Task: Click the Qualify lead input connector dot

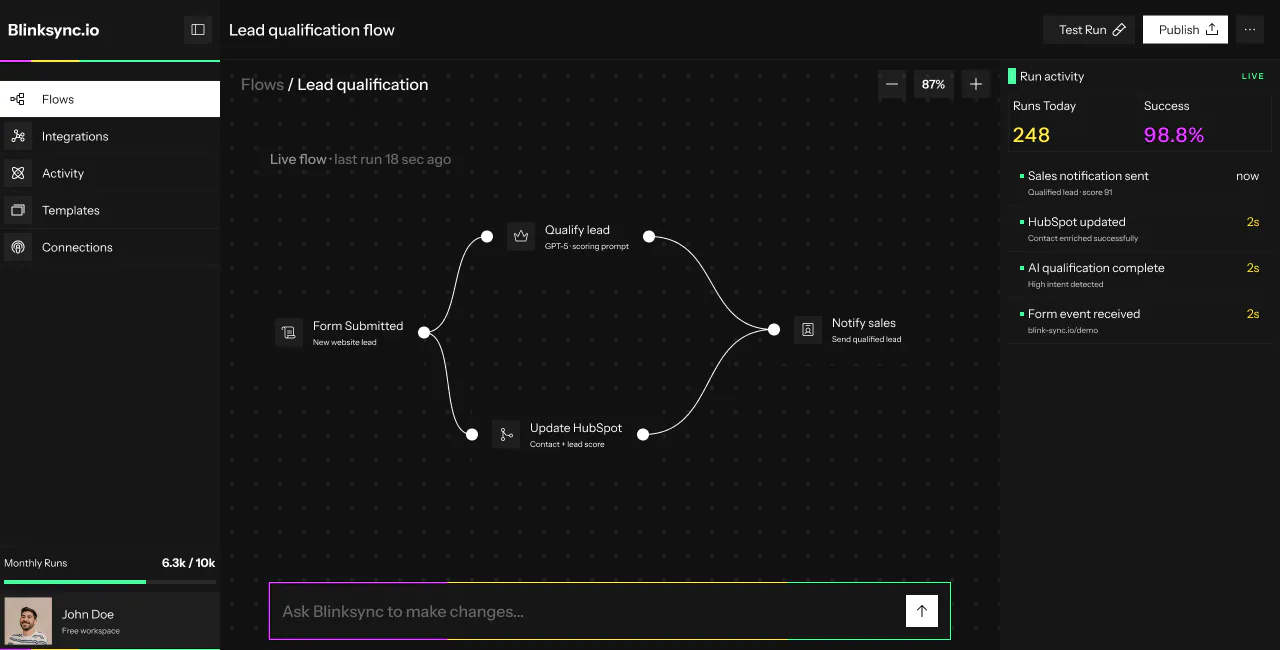Action: pos(487,237)
